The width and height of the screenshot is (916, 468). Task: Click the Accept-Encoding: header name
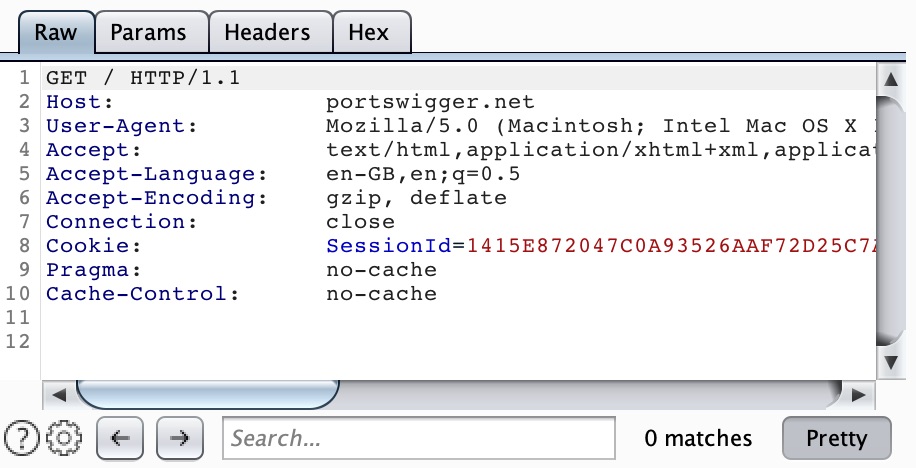[157, 198]
